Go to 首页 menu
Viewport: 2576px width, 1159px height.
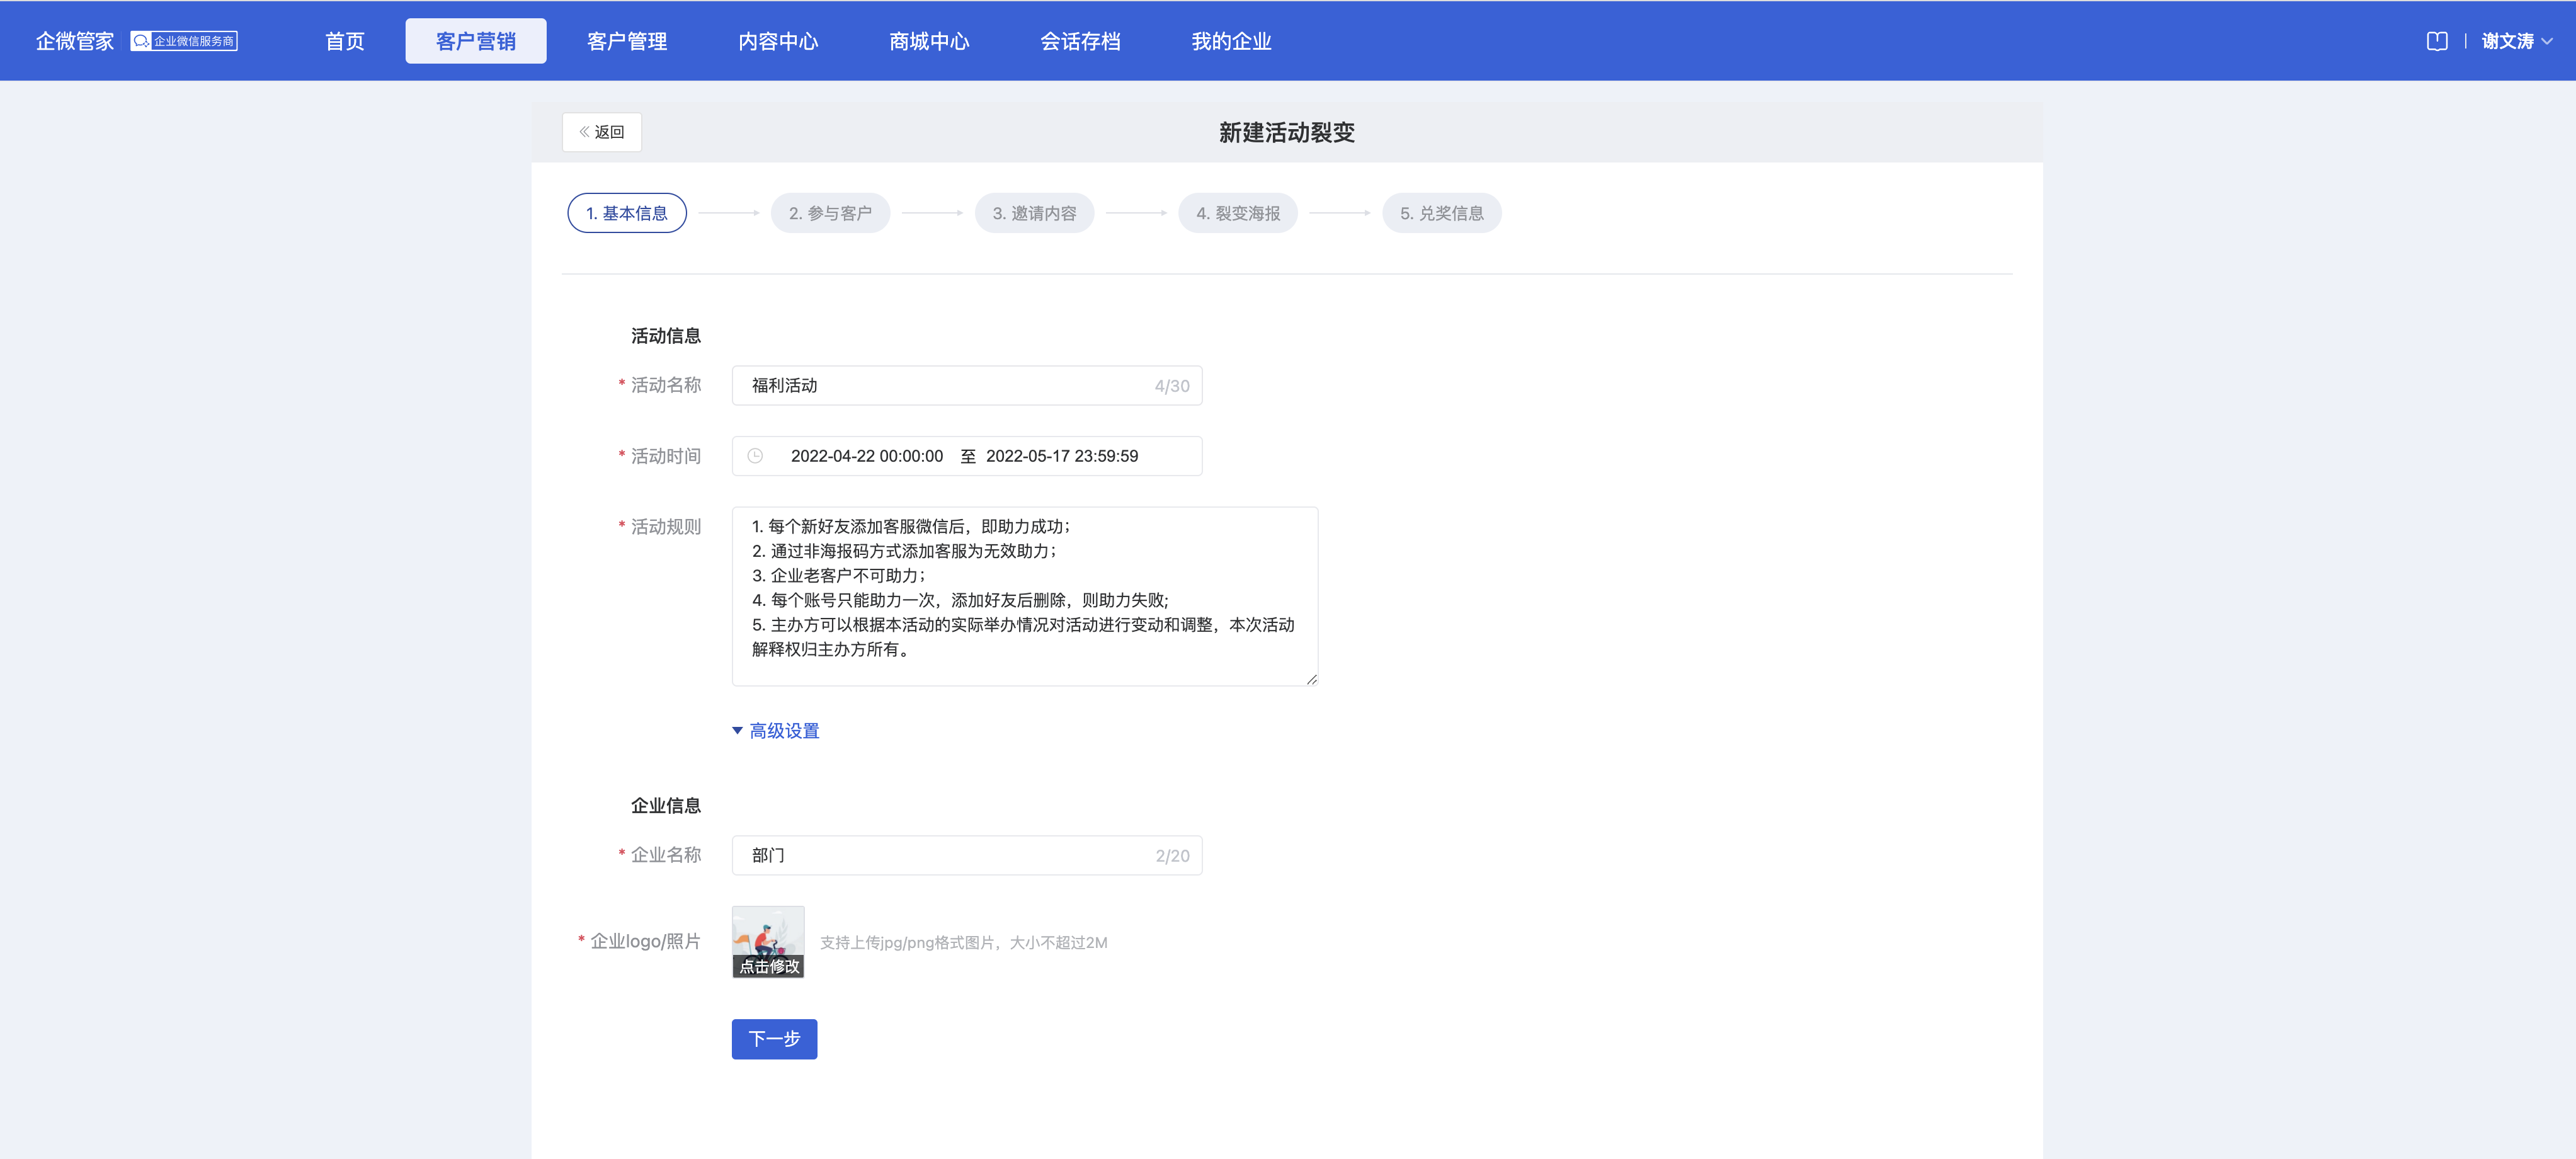[345, 41]
